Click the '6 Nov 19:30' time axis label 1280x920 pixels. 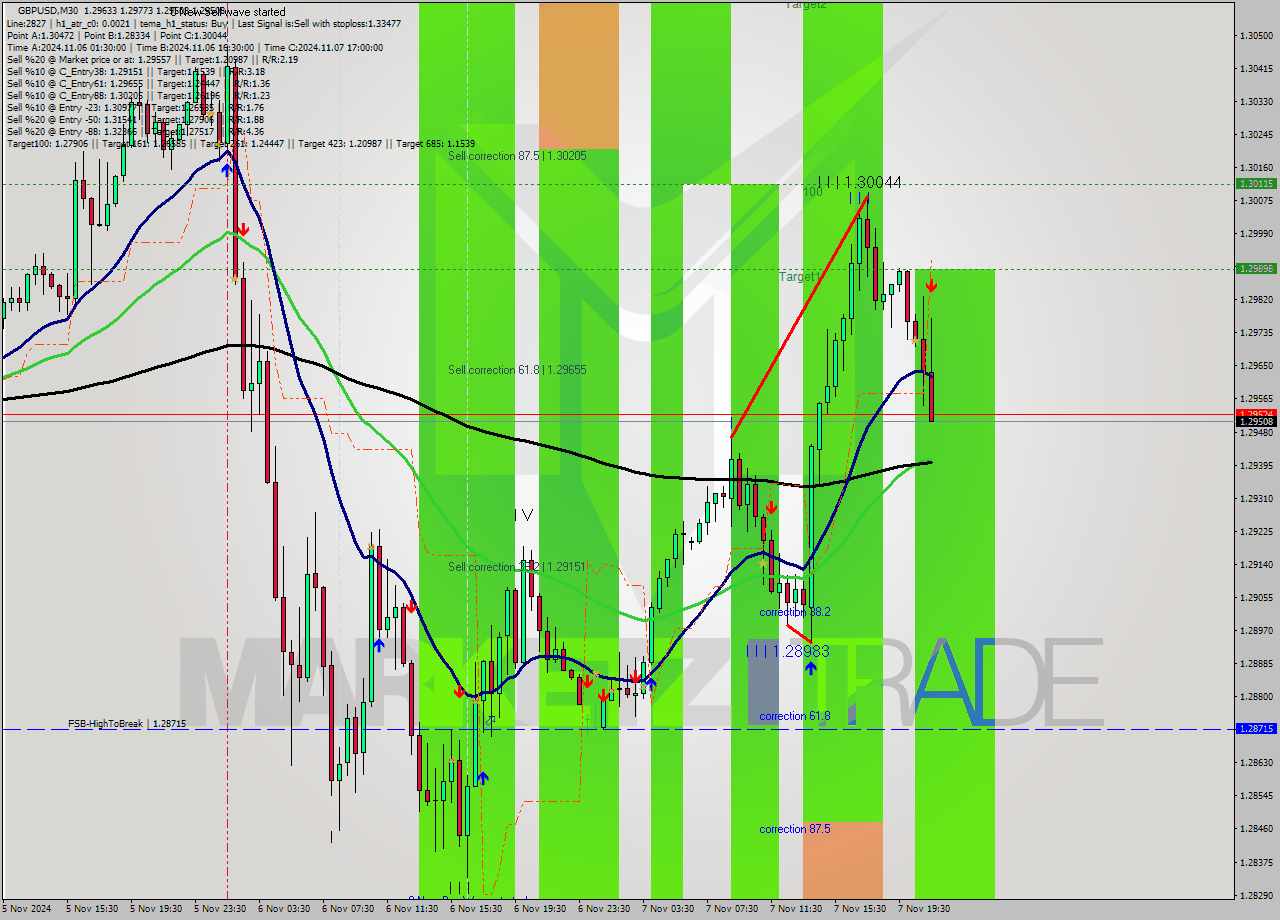coord(539,909)
